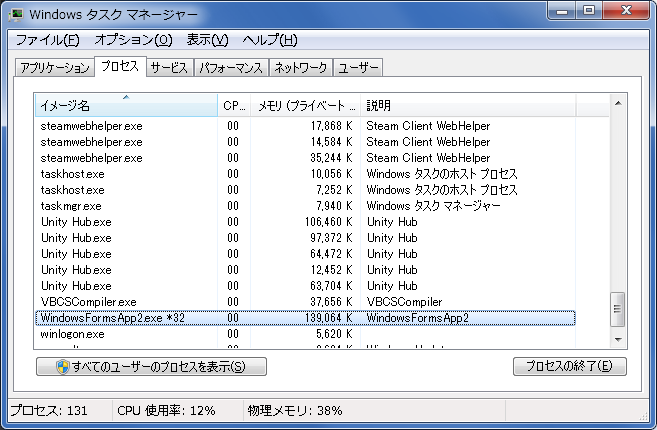This screenshot has width=657, height=430.
Task: Select the プロセス tab
Action: [120, 66]
